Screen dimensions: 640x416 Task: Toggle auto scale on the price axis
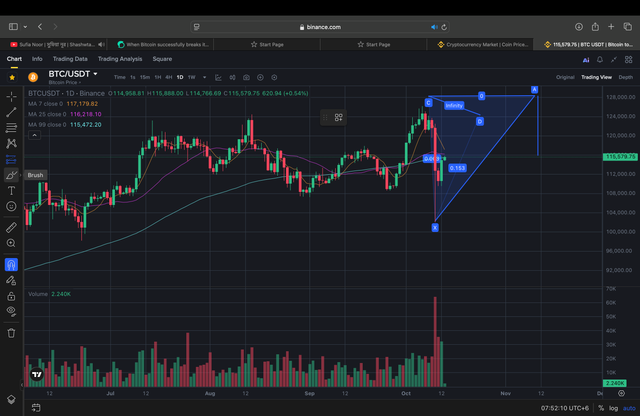point(629,408)
